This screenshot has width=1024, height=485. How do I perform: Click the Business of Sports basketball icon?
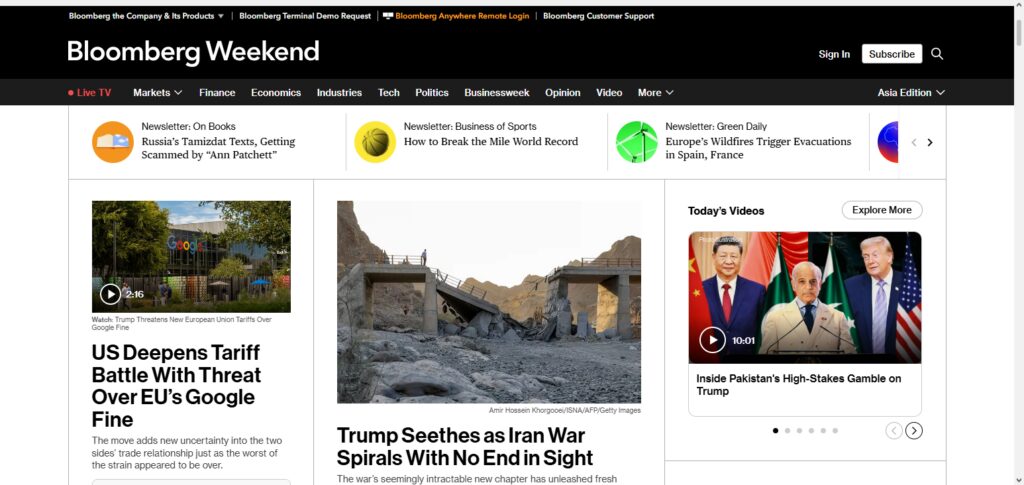click(375, 142)
